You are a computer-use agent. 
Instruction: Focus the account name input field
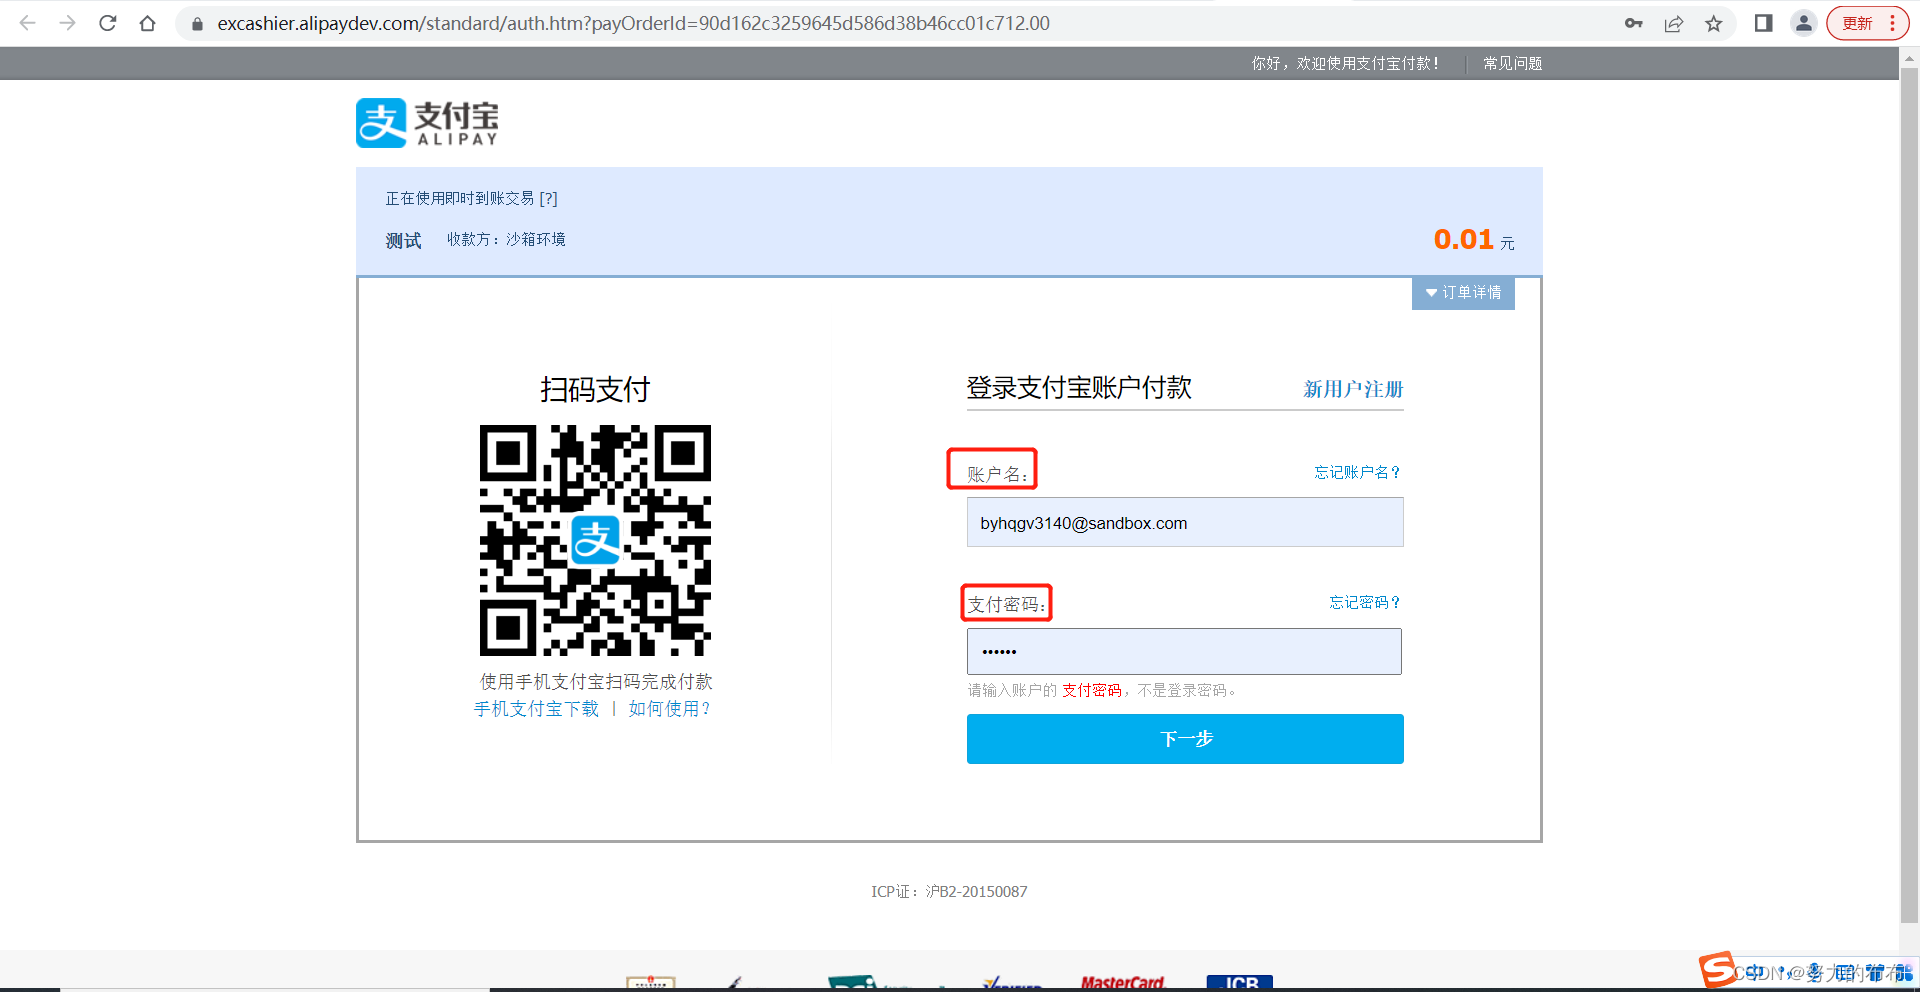(1185, 522)
